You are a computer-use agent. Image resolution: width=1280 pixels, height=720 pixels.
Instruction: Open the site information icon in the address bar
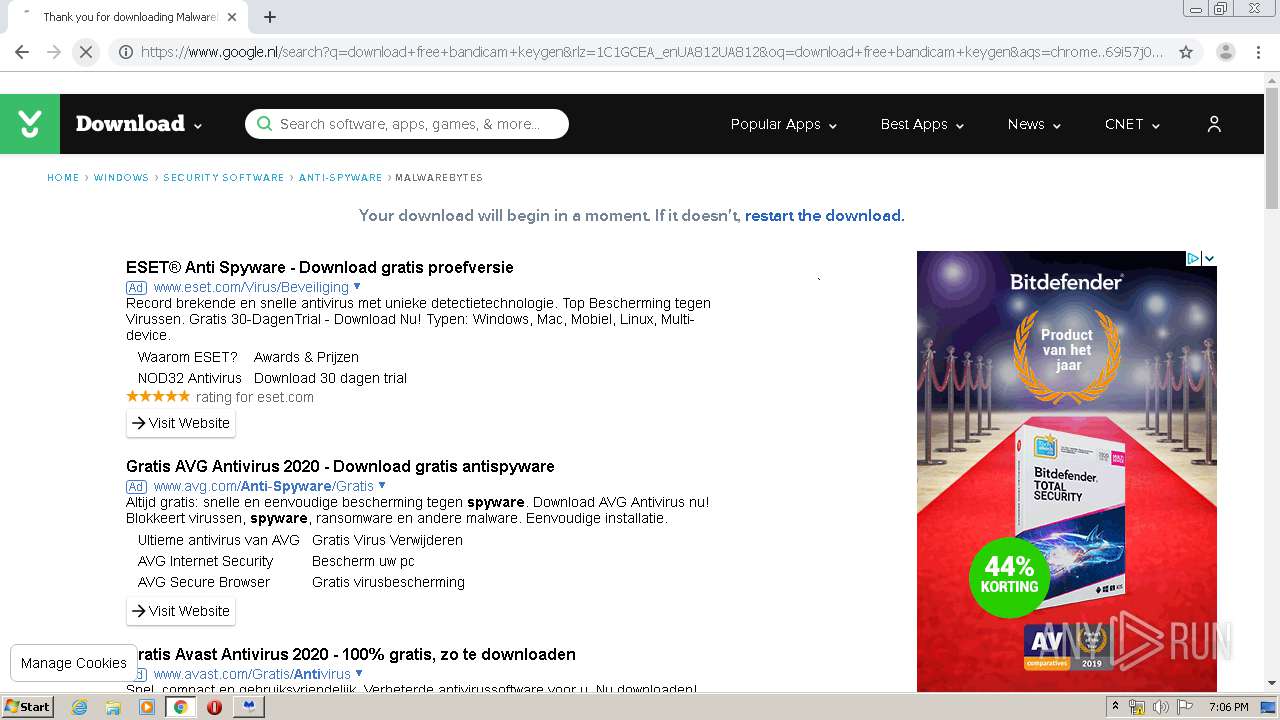(126, 52)
